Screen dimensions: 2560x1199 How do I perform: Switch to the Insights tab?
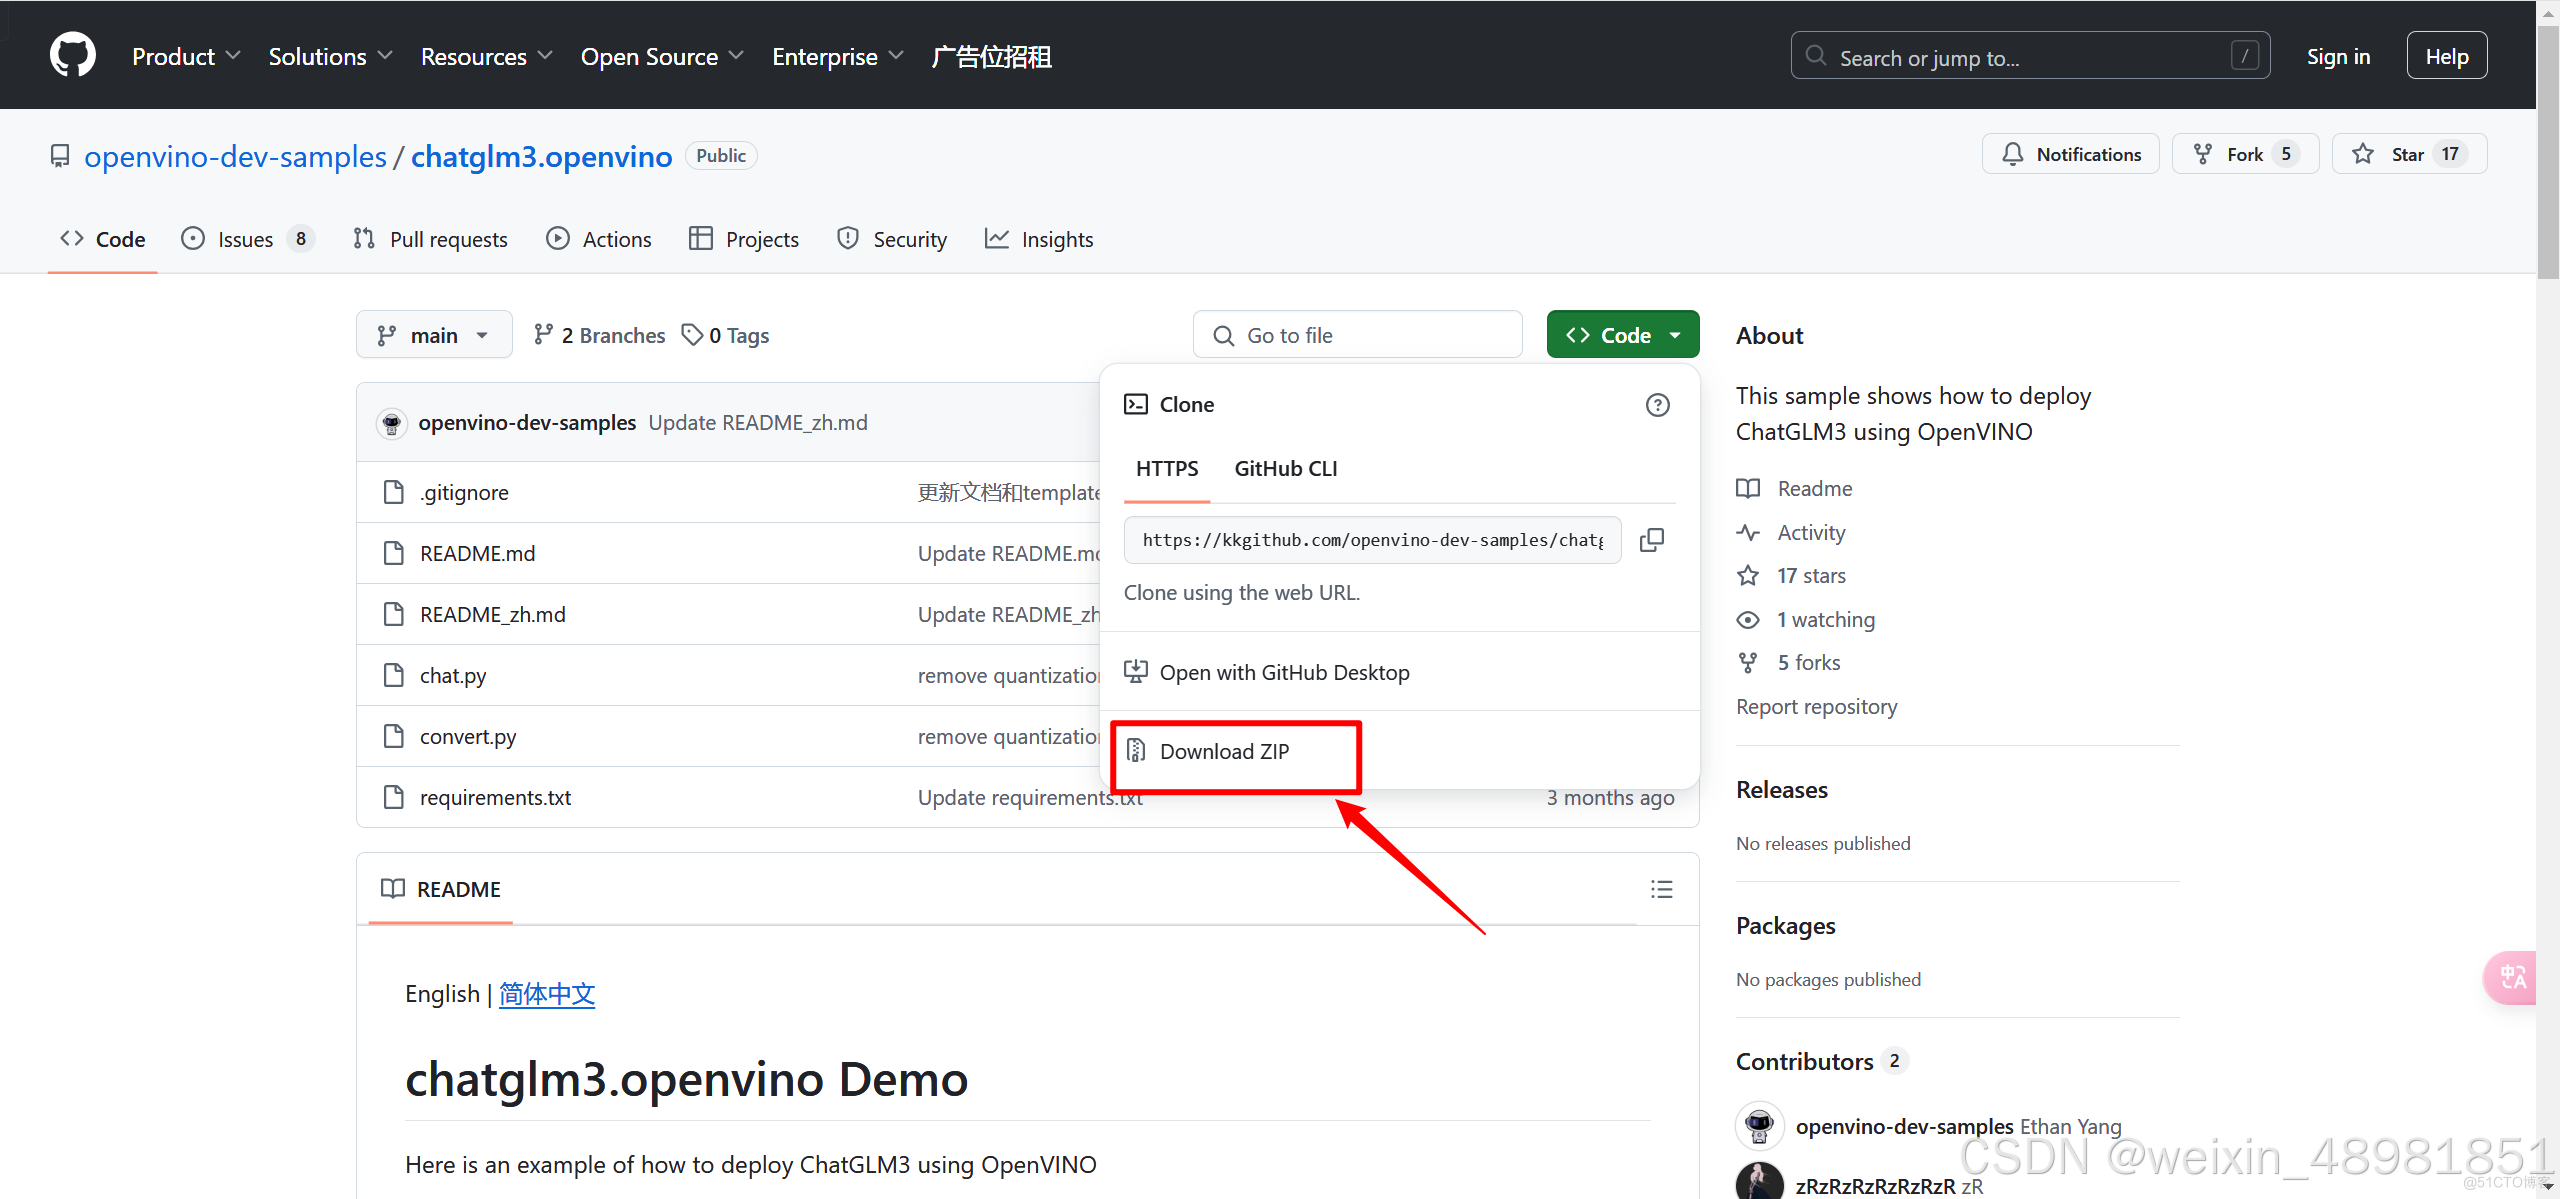click(1038, 239)
